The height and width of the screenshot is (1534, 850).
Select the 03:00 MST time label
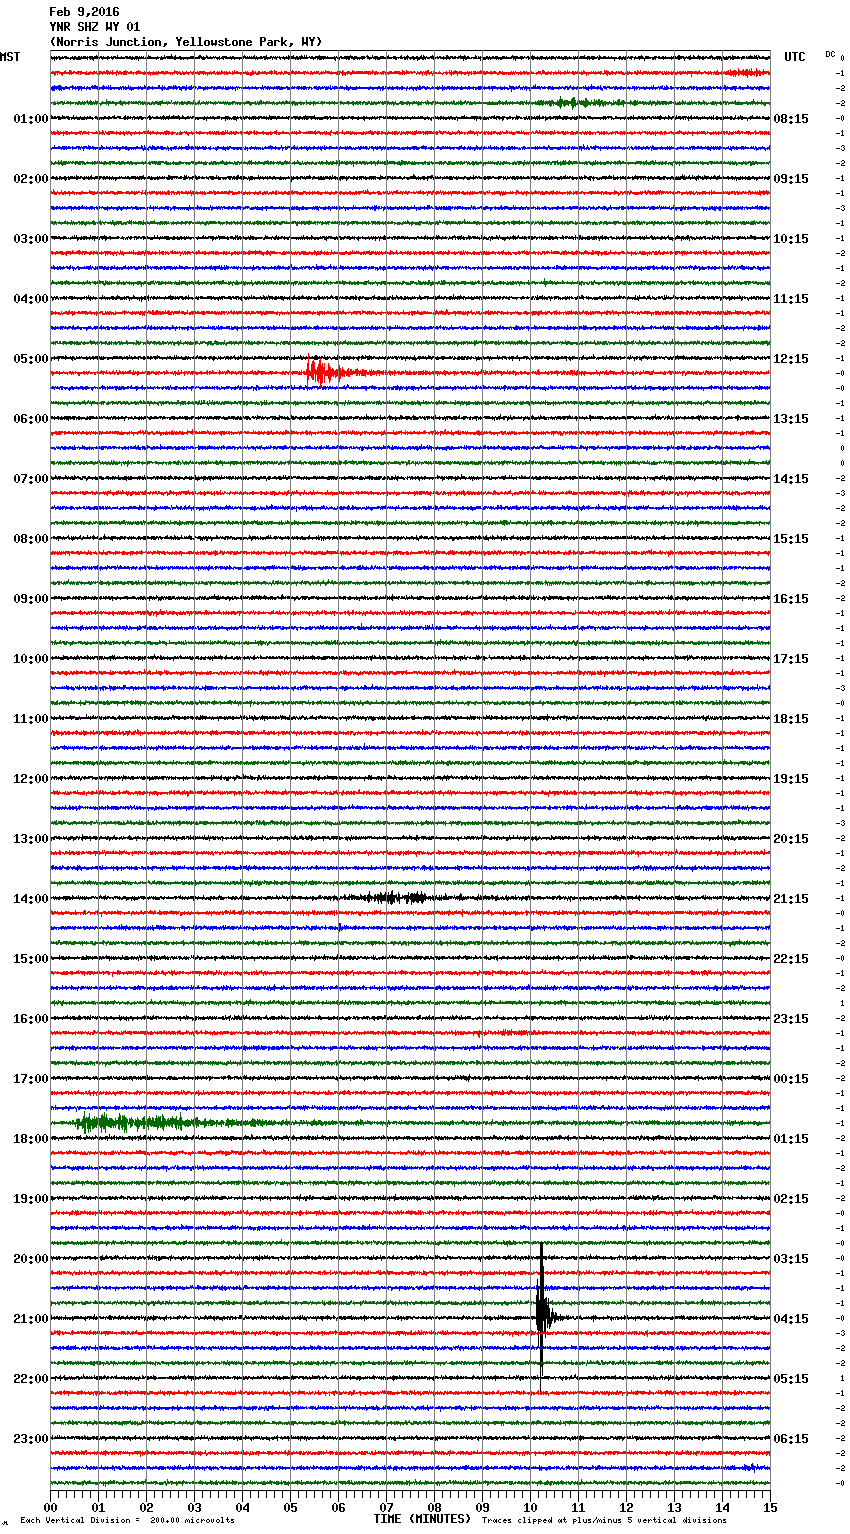[31, 239]
